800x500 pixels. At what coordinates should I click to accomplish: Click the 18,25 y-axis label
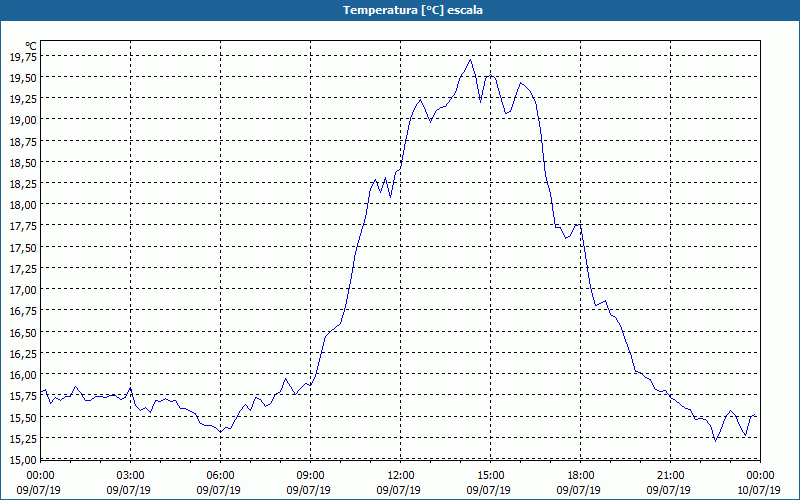pyautogui.click(x=23, y=184)
